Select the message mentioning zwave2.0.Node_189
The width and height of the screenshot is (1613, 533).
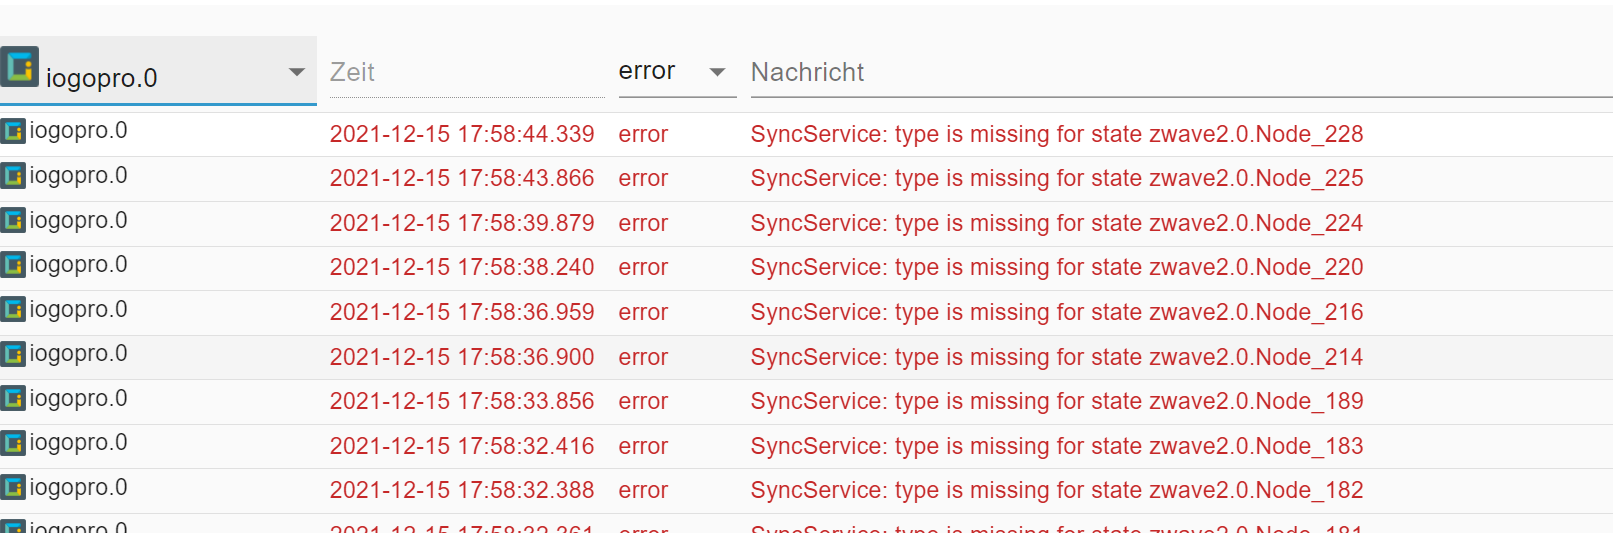tap(1057, 401)
